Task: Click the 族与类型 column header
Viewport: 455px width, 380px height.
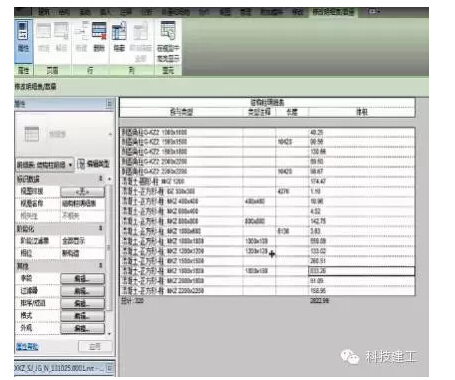Action: click(181, 112)
